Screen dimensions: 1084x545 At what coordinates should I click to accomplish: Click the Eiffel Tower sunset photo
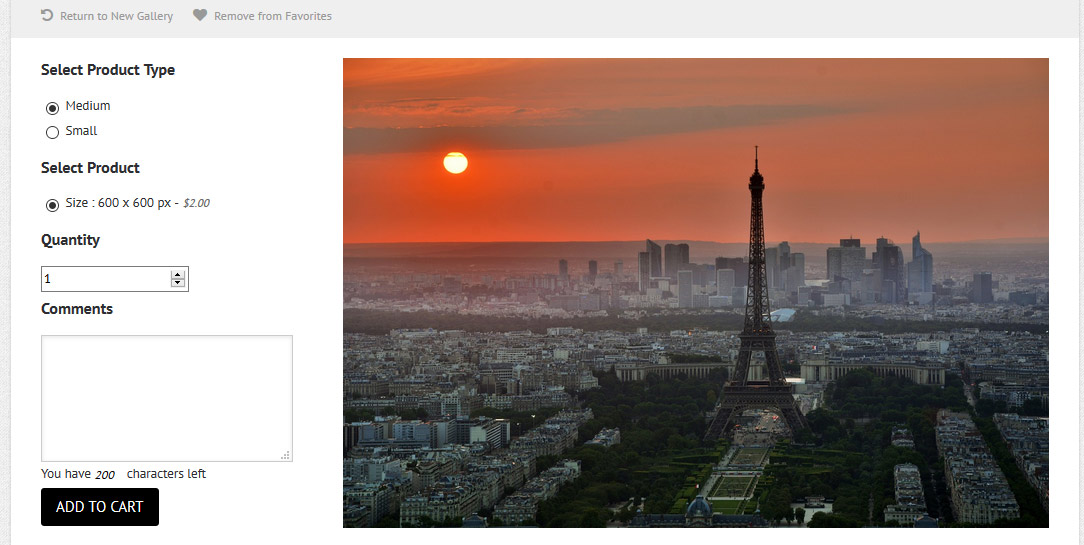695,293
